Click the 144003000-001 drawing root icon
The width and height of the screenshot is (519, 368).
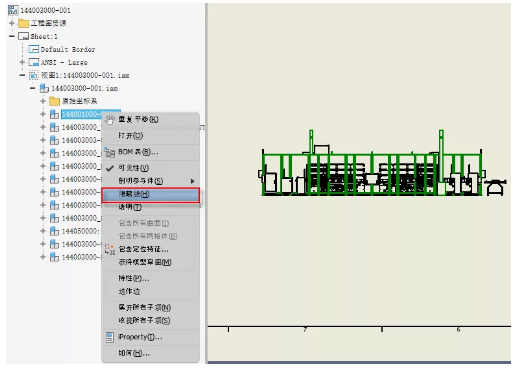click(x=13, y=10)
